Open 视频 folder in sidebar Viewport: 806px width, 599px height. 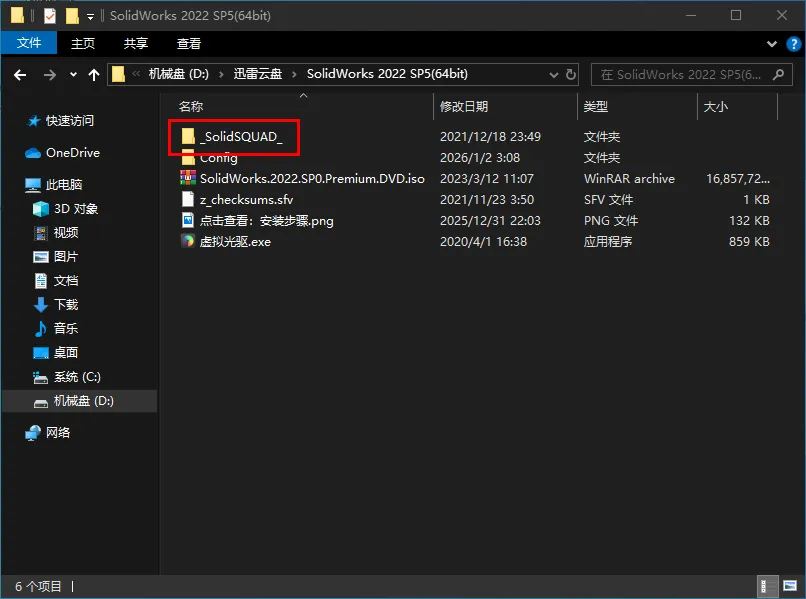click(66, 233)
